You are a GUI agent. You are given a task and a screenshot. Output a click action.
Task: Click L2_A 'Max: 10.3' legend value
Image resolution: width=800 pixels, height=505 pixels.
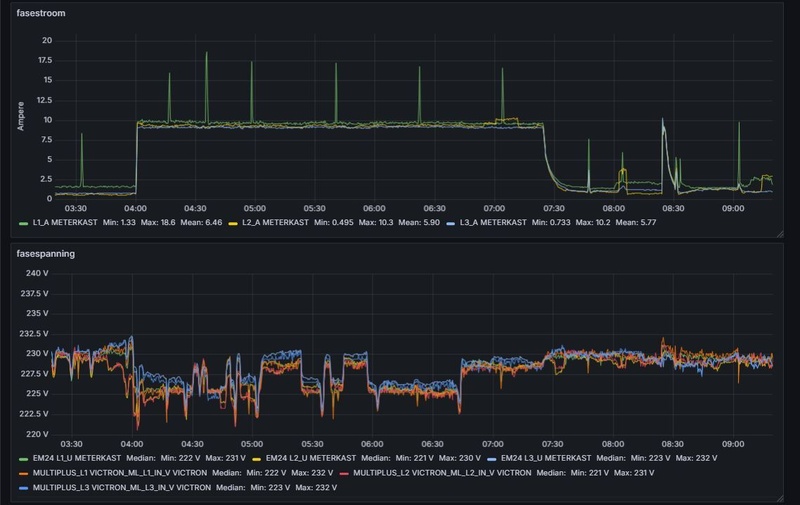click(x=376, y=222)
